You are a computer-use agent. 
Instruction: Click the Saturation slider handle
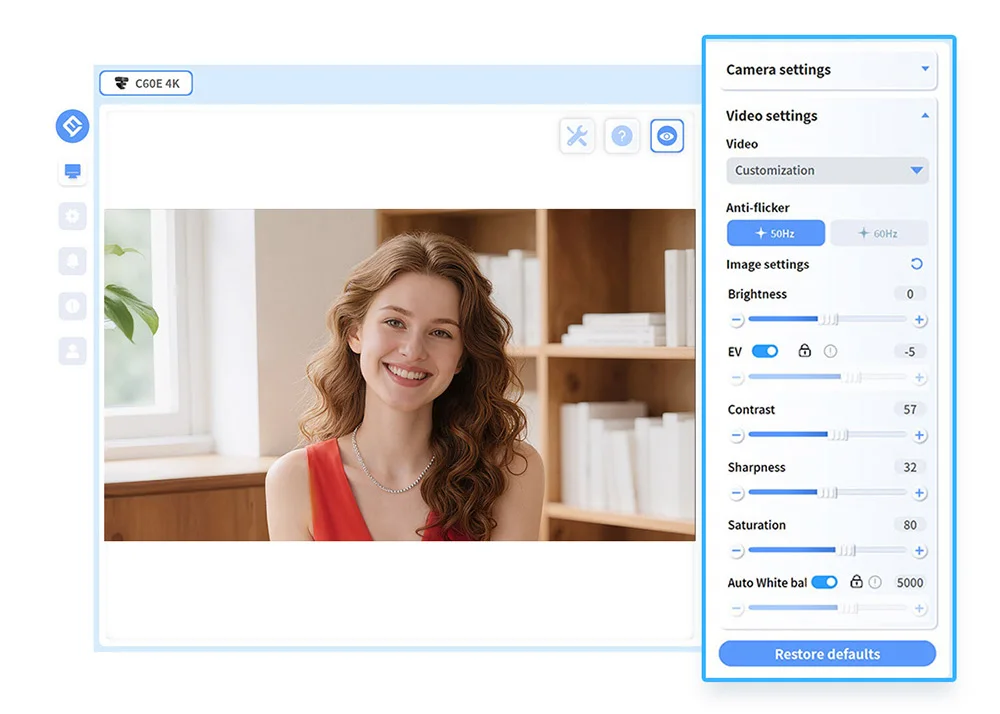(x=846, y=550)
